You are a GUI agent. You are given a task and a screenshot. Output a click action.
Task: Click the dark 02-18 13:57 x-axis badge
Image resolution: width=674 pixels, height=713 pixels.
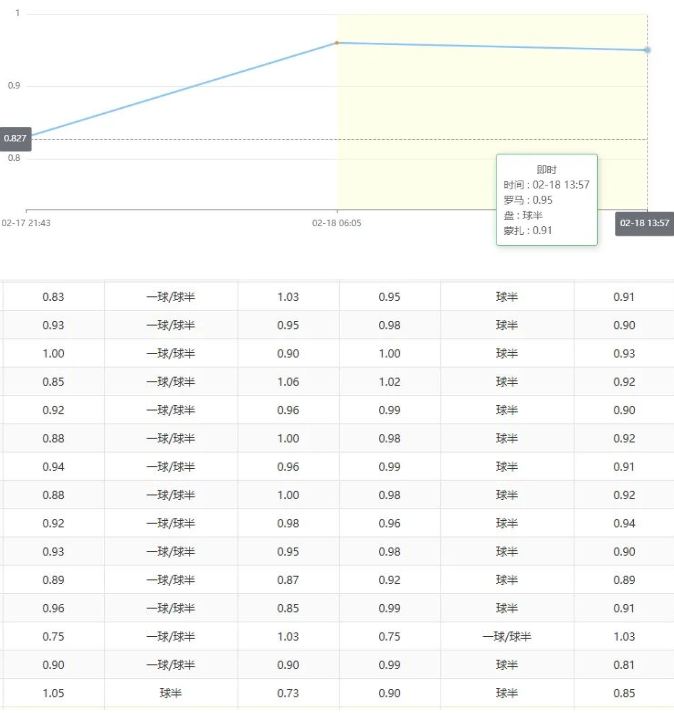pyautogui.click(x=644, y=223)
